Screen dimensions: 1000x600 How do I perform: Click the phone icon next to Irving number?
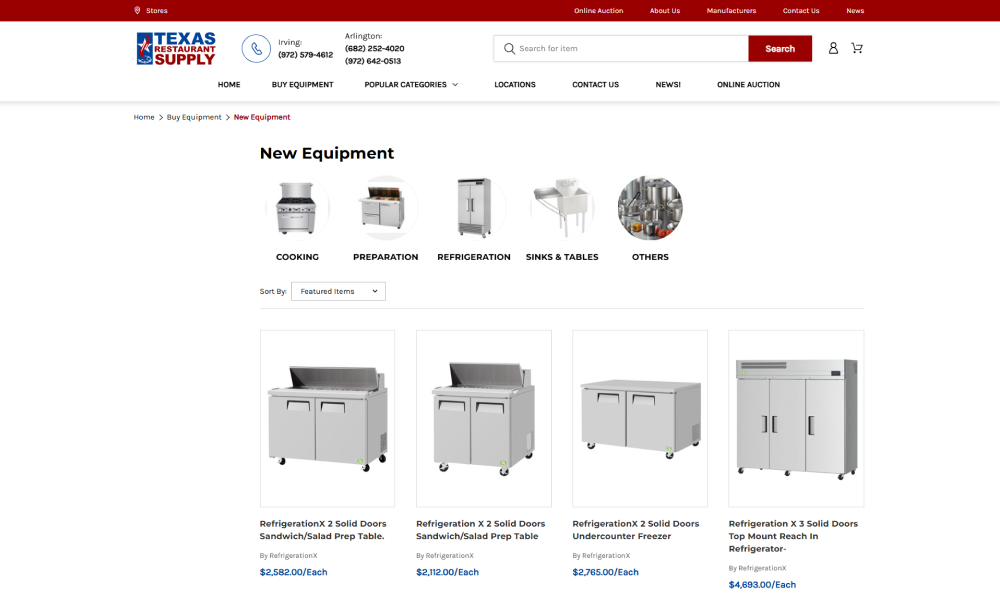coord(256,48)
